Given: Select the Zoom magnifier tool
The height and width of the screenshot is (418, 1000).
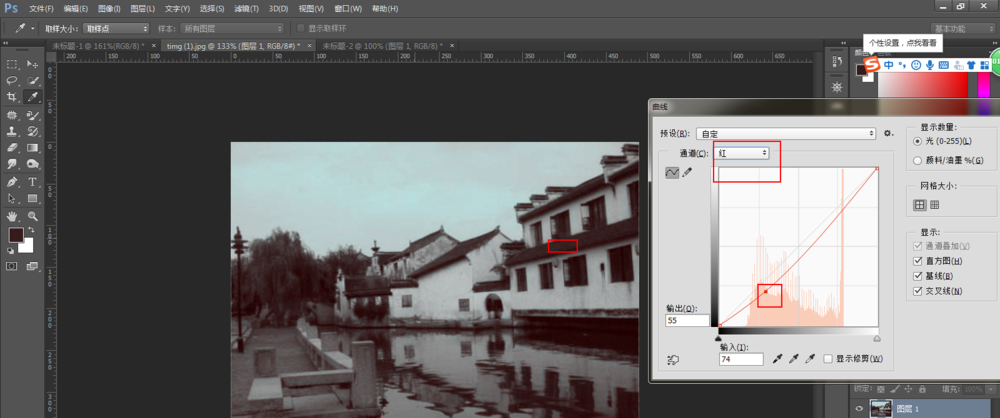Looking at the screenshot, I should [32, 215].
